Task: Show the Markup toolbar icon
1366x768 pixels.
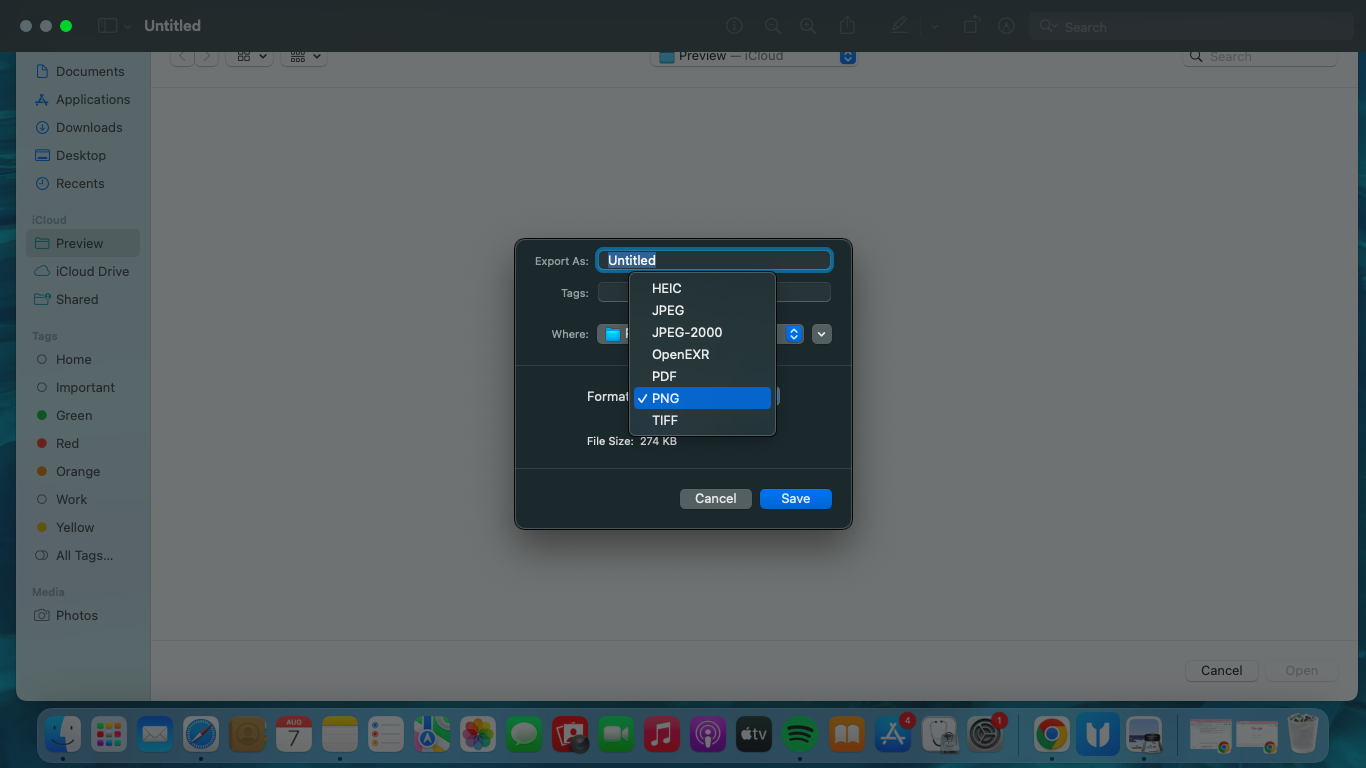Action: point(1006,26)
